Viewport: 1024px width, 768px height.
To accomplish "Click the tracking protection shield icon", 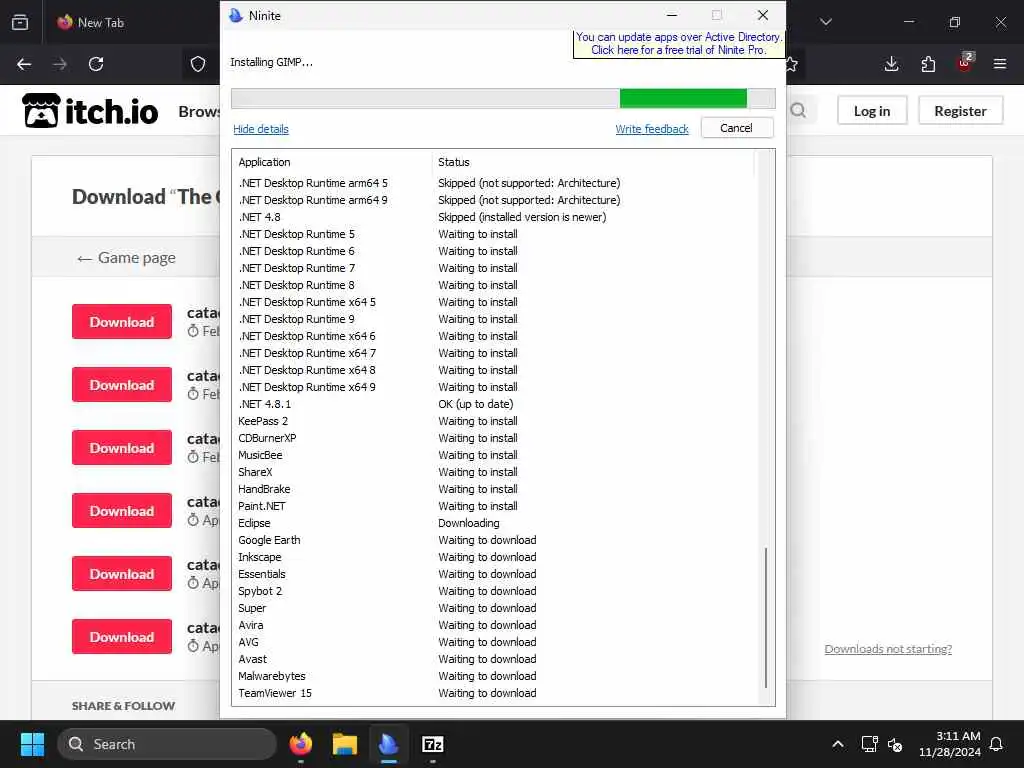I will coord(198,64).
